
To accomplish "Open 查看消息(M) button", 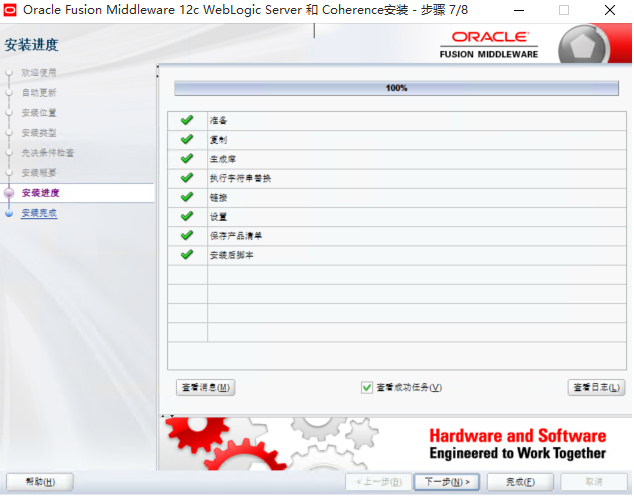I will point(206,388).
